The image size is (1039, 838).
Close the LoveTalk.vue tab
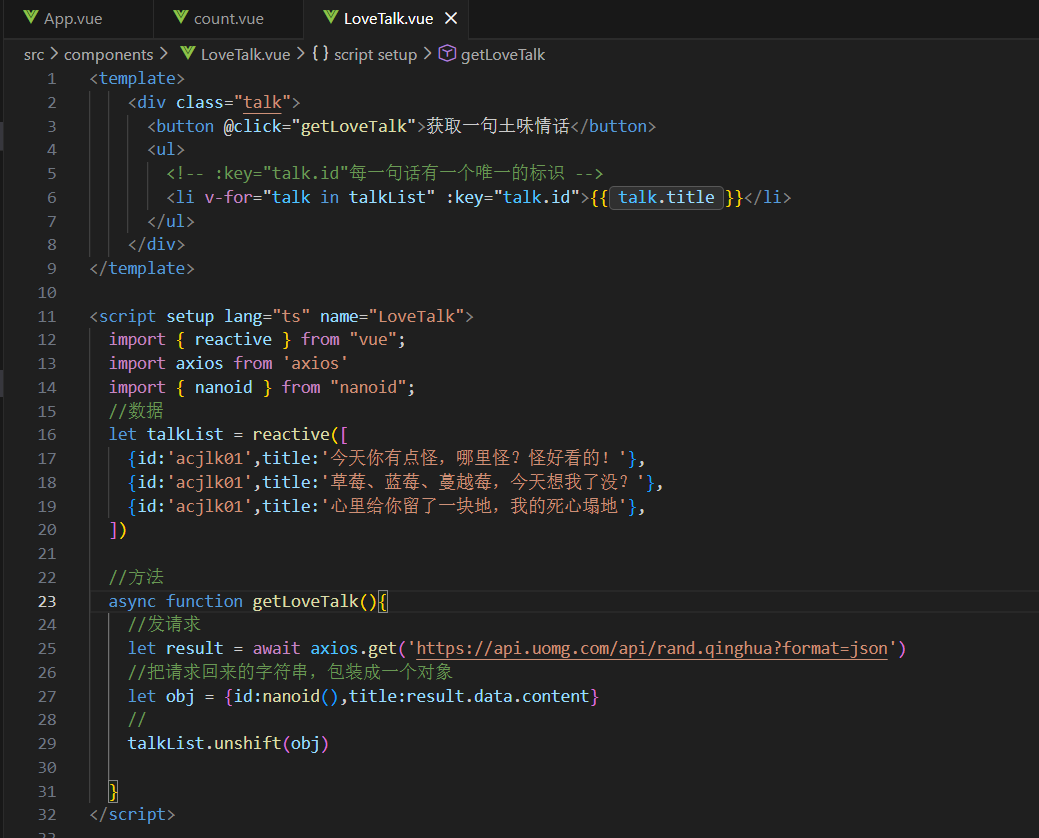pyautogui.click(x=451, y=19)
